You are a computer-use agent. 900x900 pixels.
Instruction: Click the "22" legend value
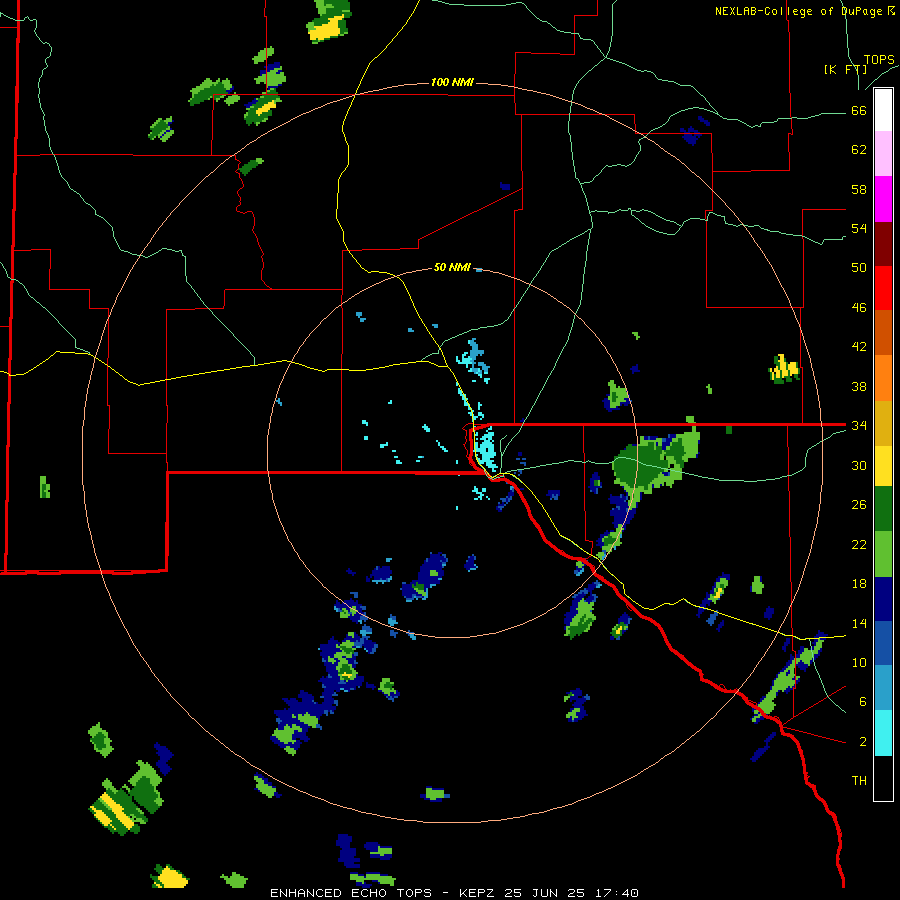(x=859, y=544)
